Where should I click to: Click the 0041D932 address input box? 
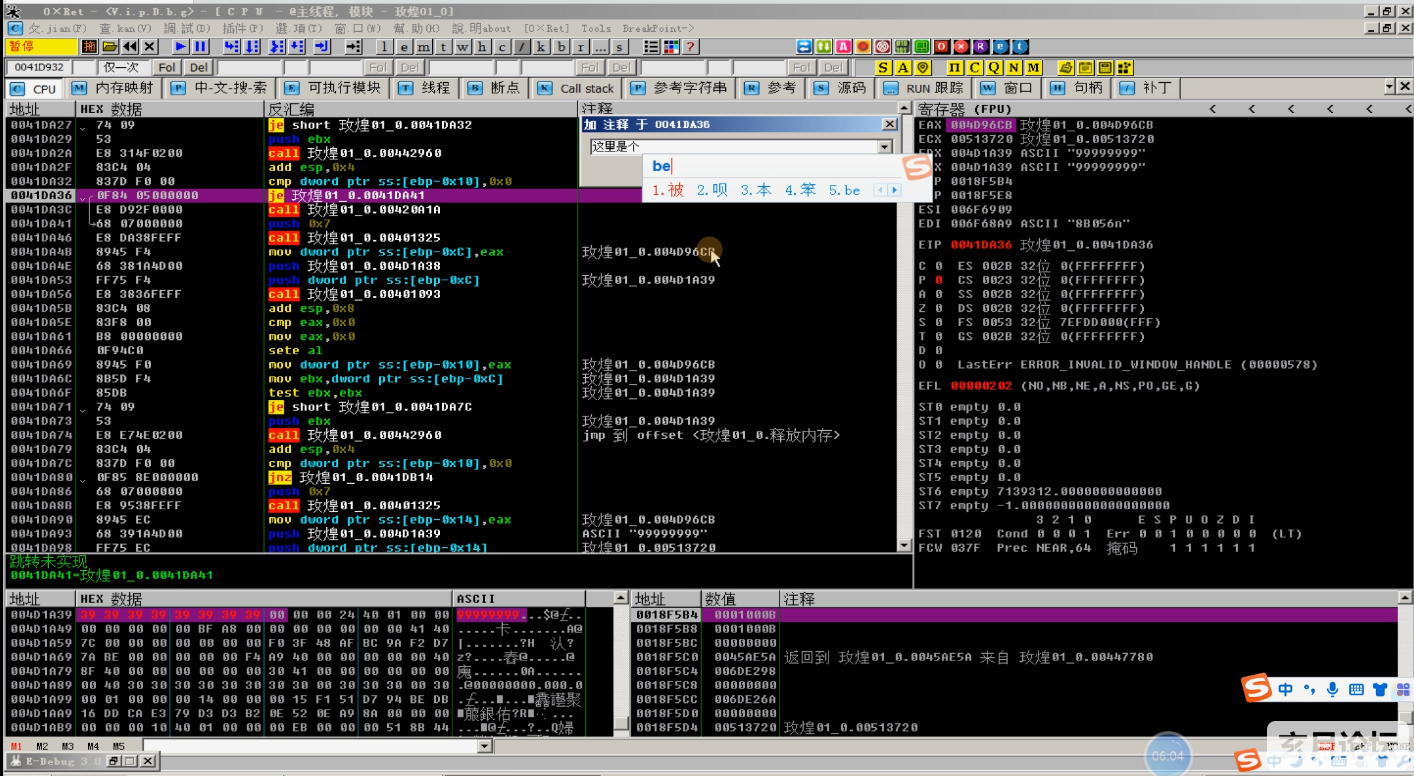click(x=40, y=68)
